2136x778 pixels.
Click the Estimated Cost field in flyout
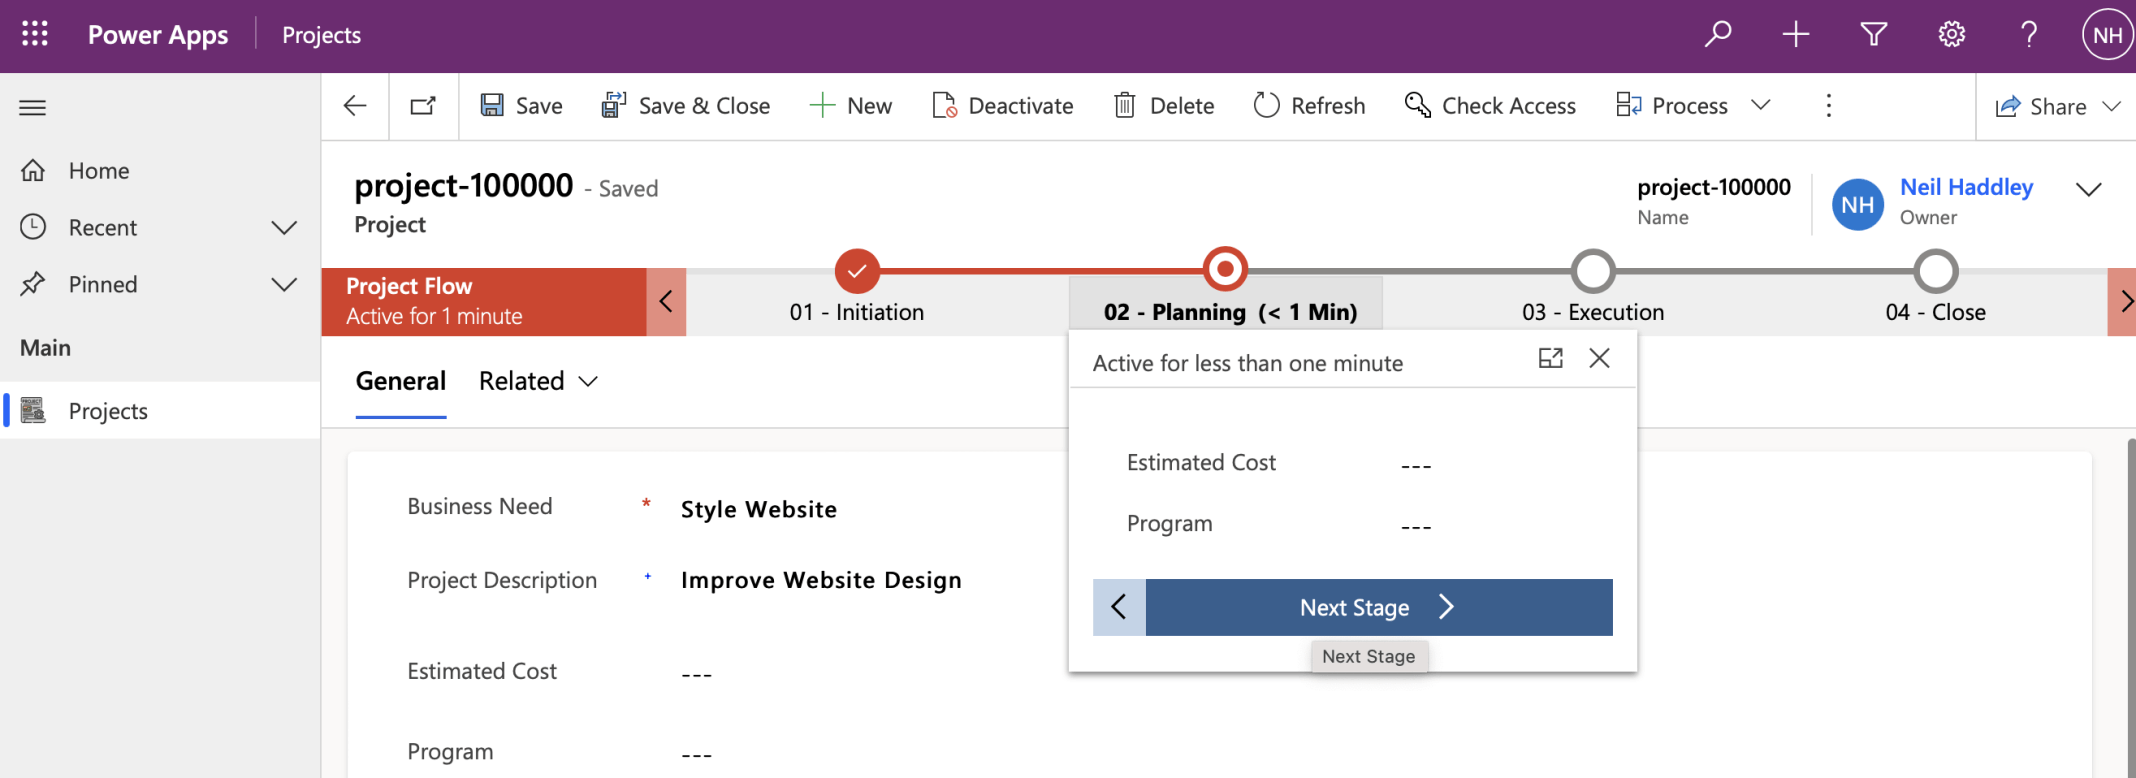(1416, 464)
